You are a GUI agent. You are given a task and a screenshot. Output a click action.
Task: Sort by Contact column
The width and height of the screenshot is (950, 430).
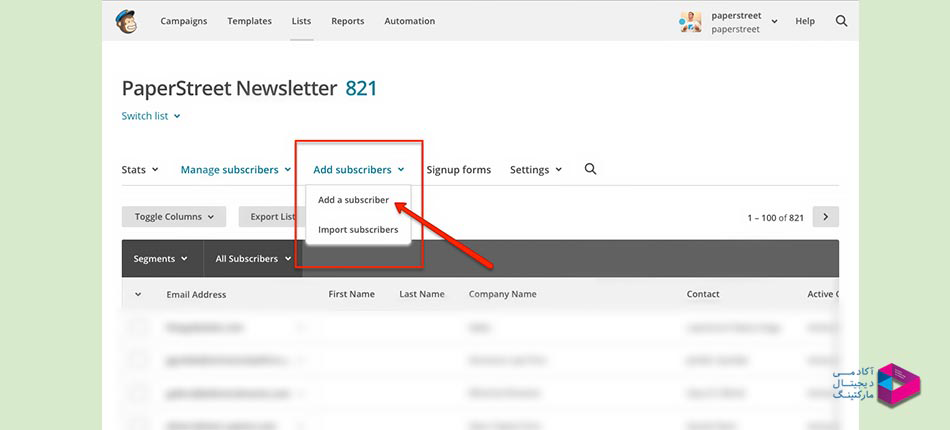(703, 294)
